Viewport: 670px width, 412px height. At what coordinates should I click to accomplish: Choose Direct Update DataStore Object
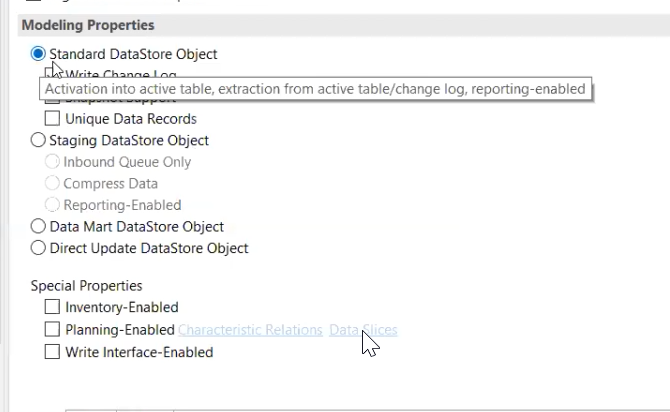tap(38, 248)
